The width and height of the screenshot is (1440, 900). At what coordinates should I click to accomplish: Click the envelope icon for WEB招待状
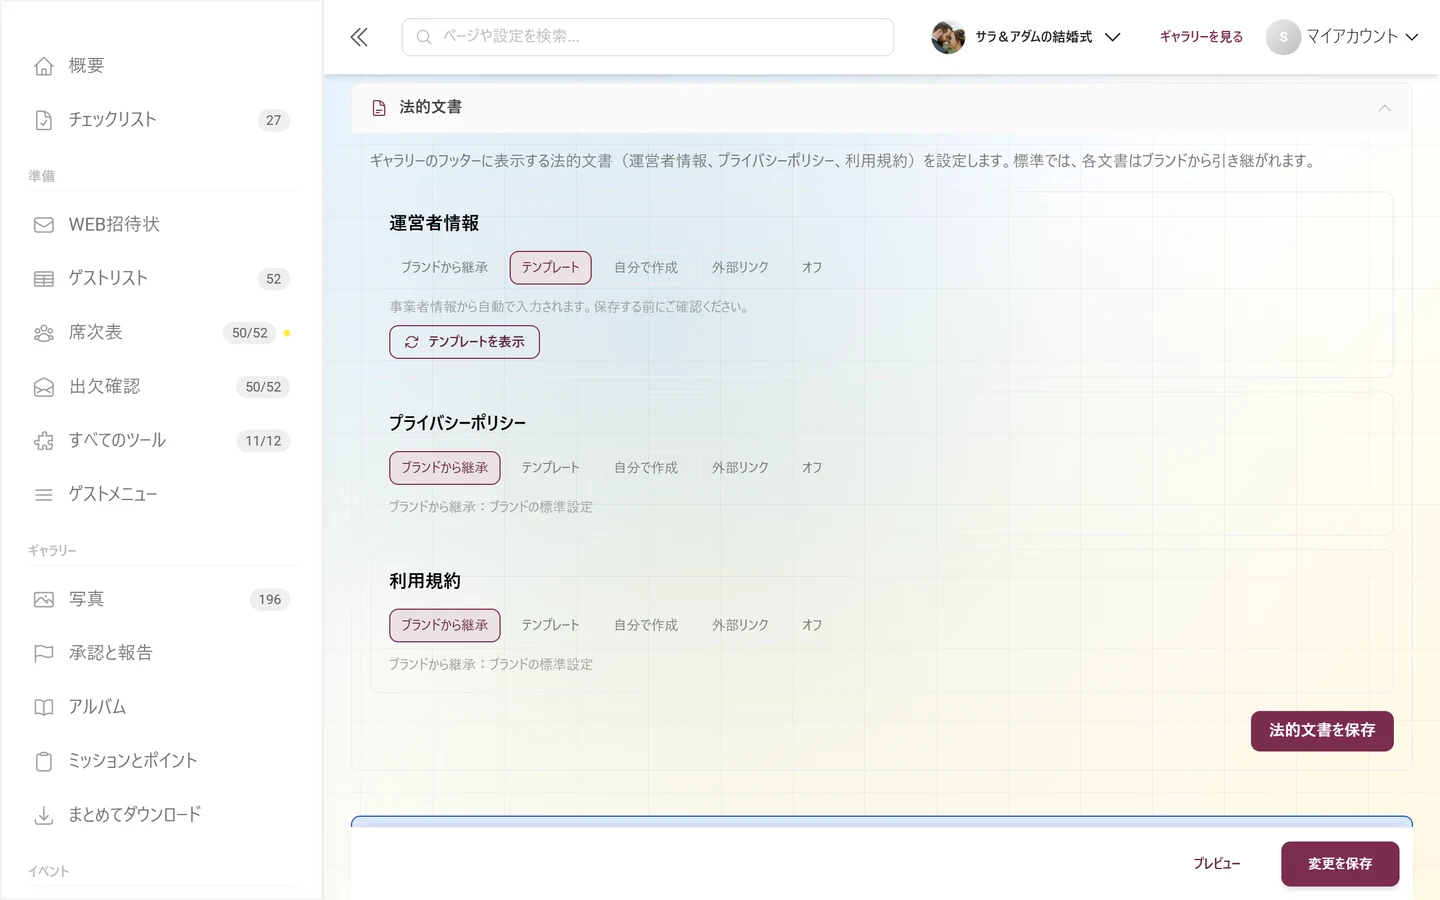pos(44,225)
